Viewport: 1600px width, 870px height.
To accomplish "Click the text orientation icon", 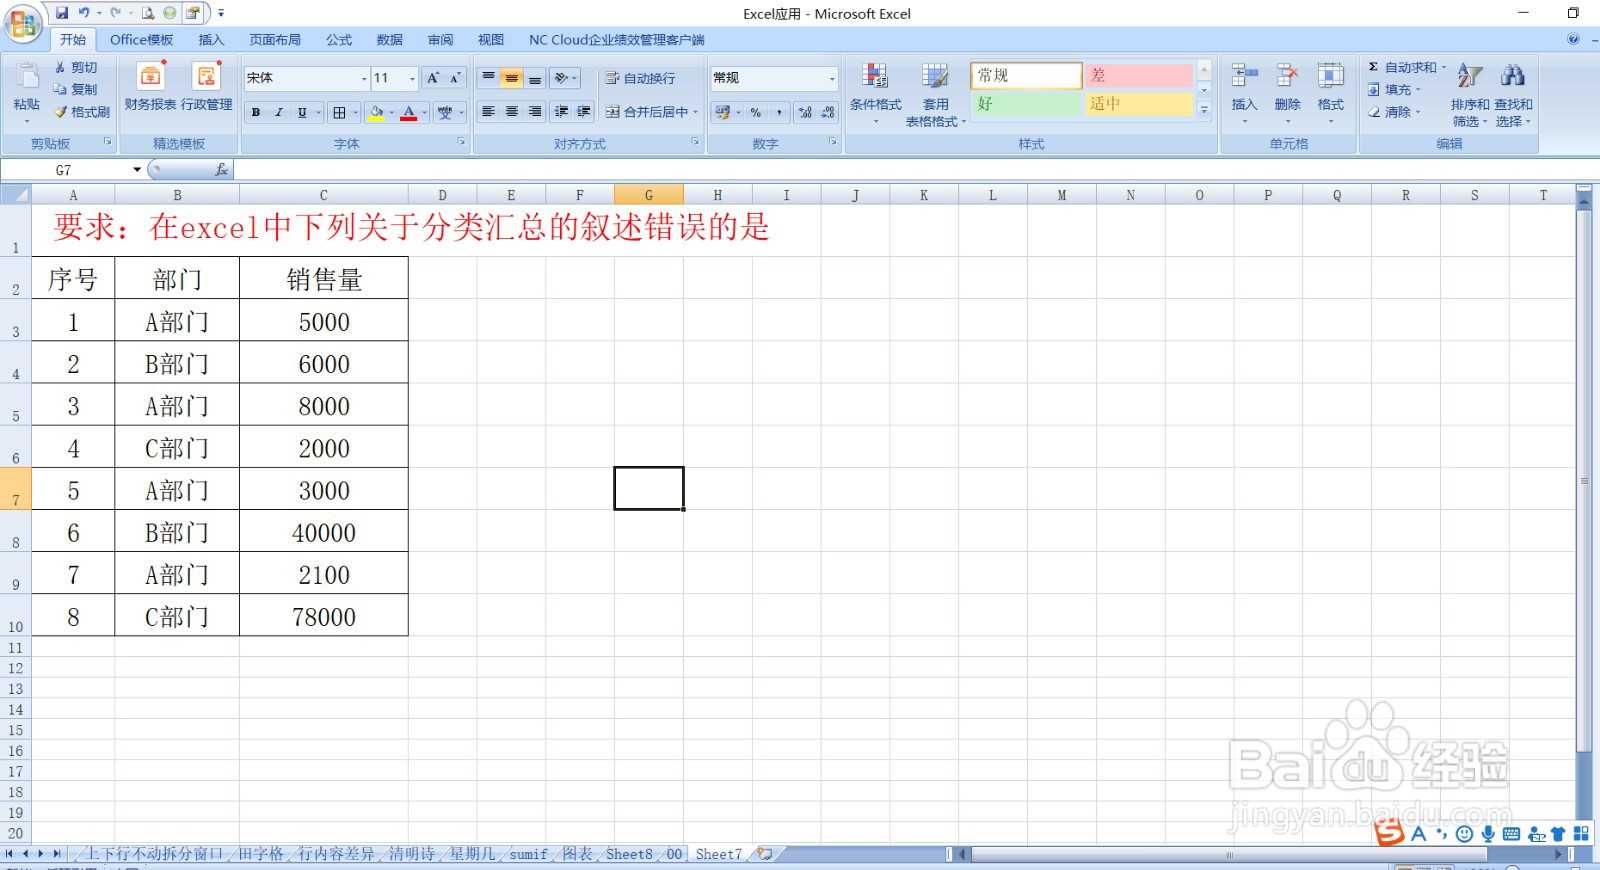I will (x=562, y=78).
